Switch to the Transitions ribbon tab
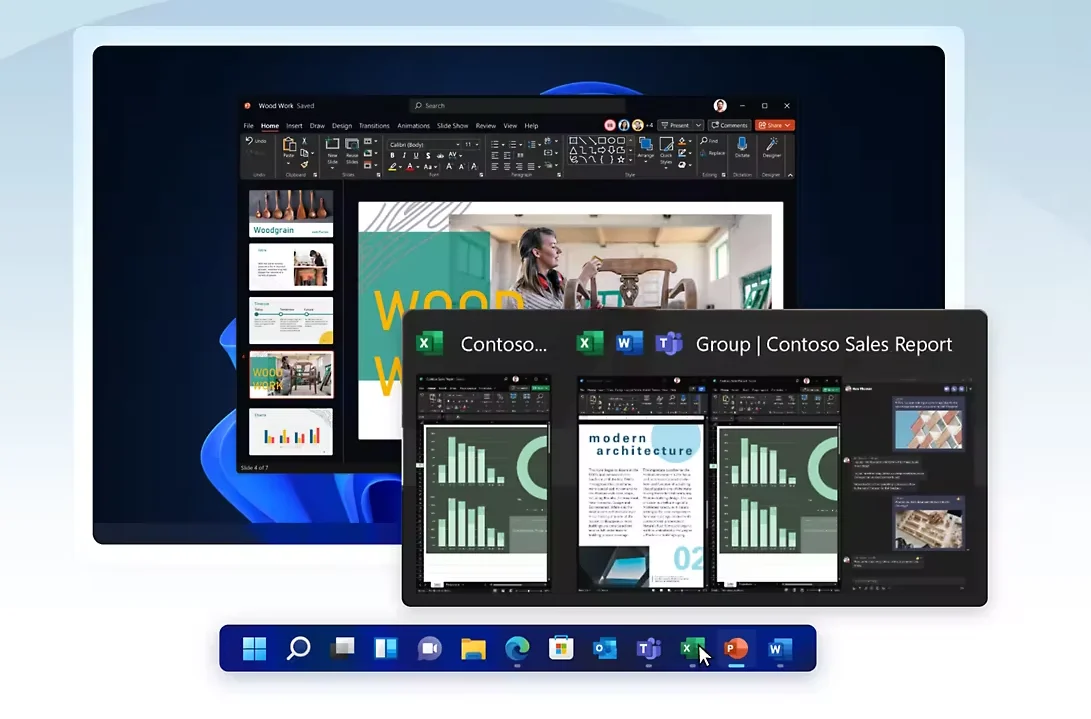The width and height of the screenshot is (1091, 719). click(x=374, y=126)
